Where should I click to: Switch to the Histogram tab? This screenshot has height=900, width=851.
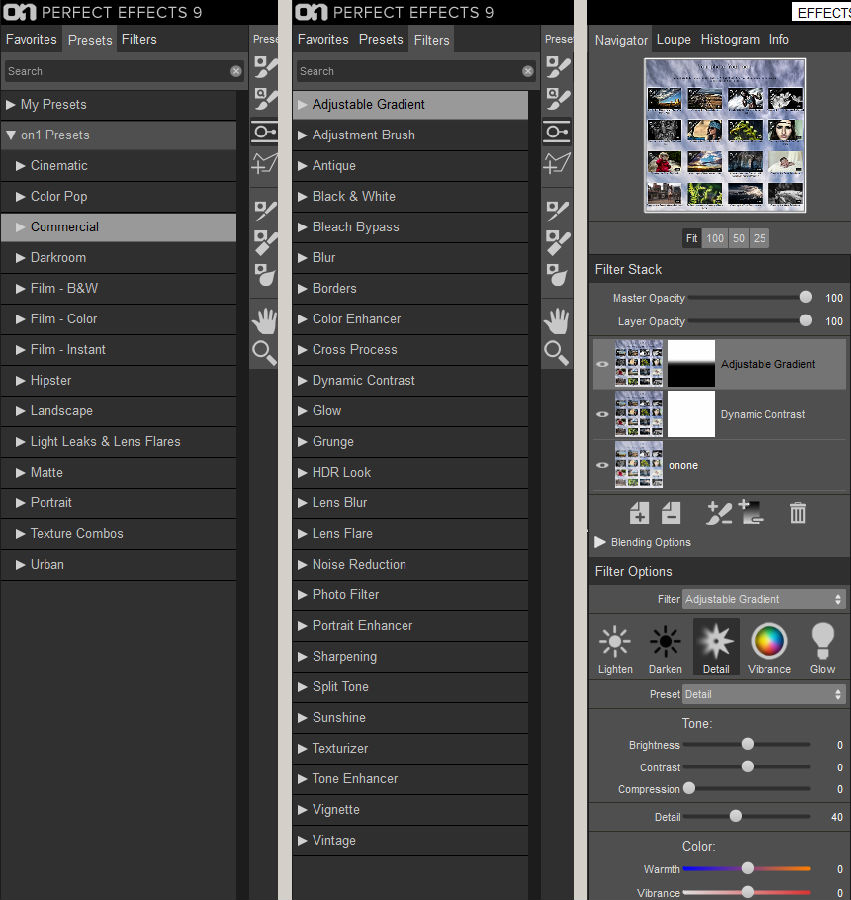pyautogui.click(x=730, y=40)
